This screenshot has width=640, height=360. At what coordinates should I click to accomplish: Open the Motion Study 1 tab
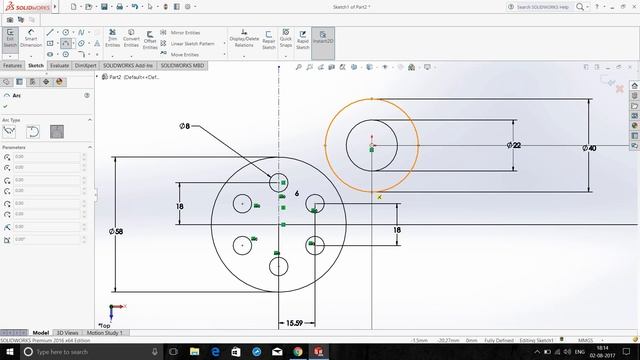click(105, 333)
